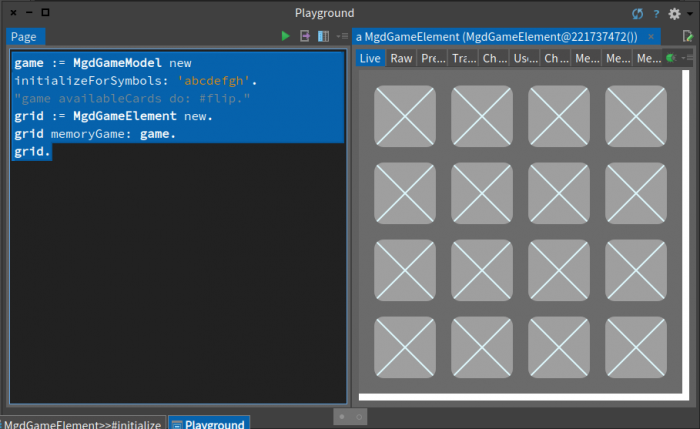
Task: Flip the first card in the second row
Action: click(x=405, y=193)
